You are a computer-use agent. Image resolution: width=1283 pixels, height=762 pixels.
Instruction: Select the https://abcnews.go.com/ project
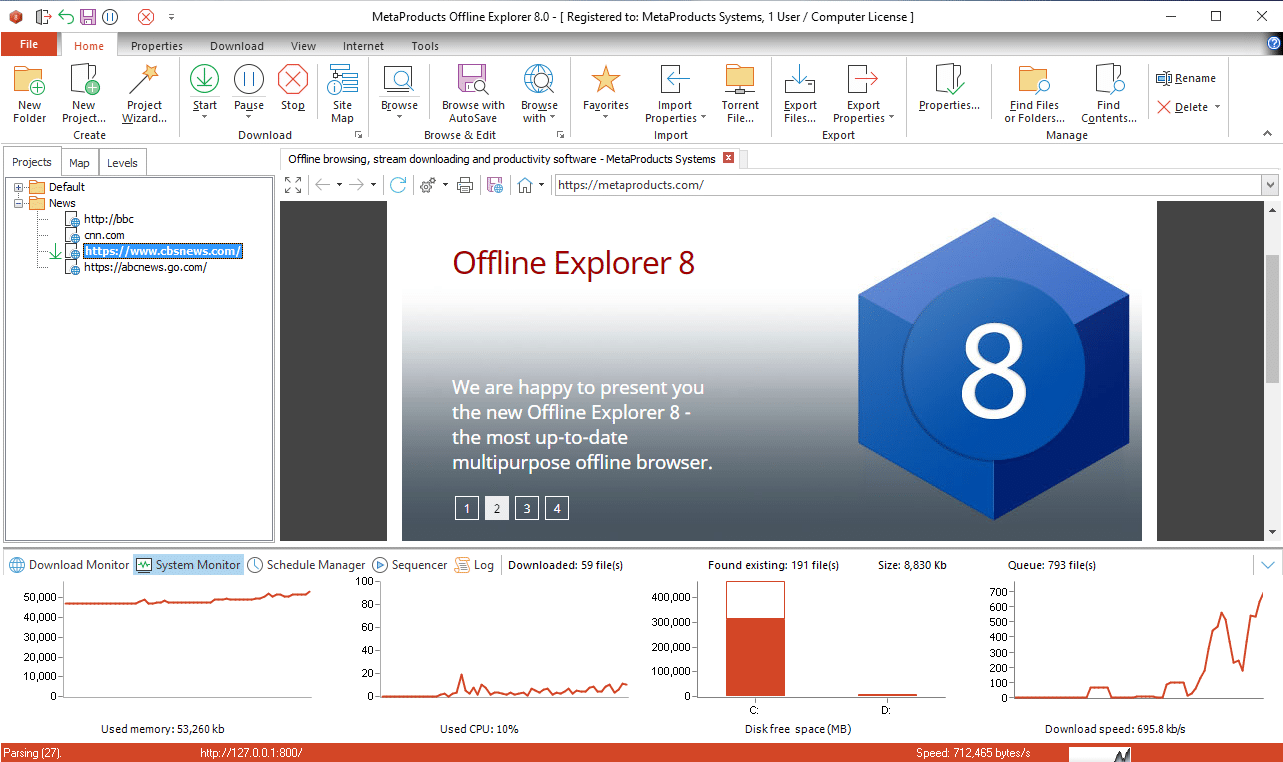(x=145, y=267)
